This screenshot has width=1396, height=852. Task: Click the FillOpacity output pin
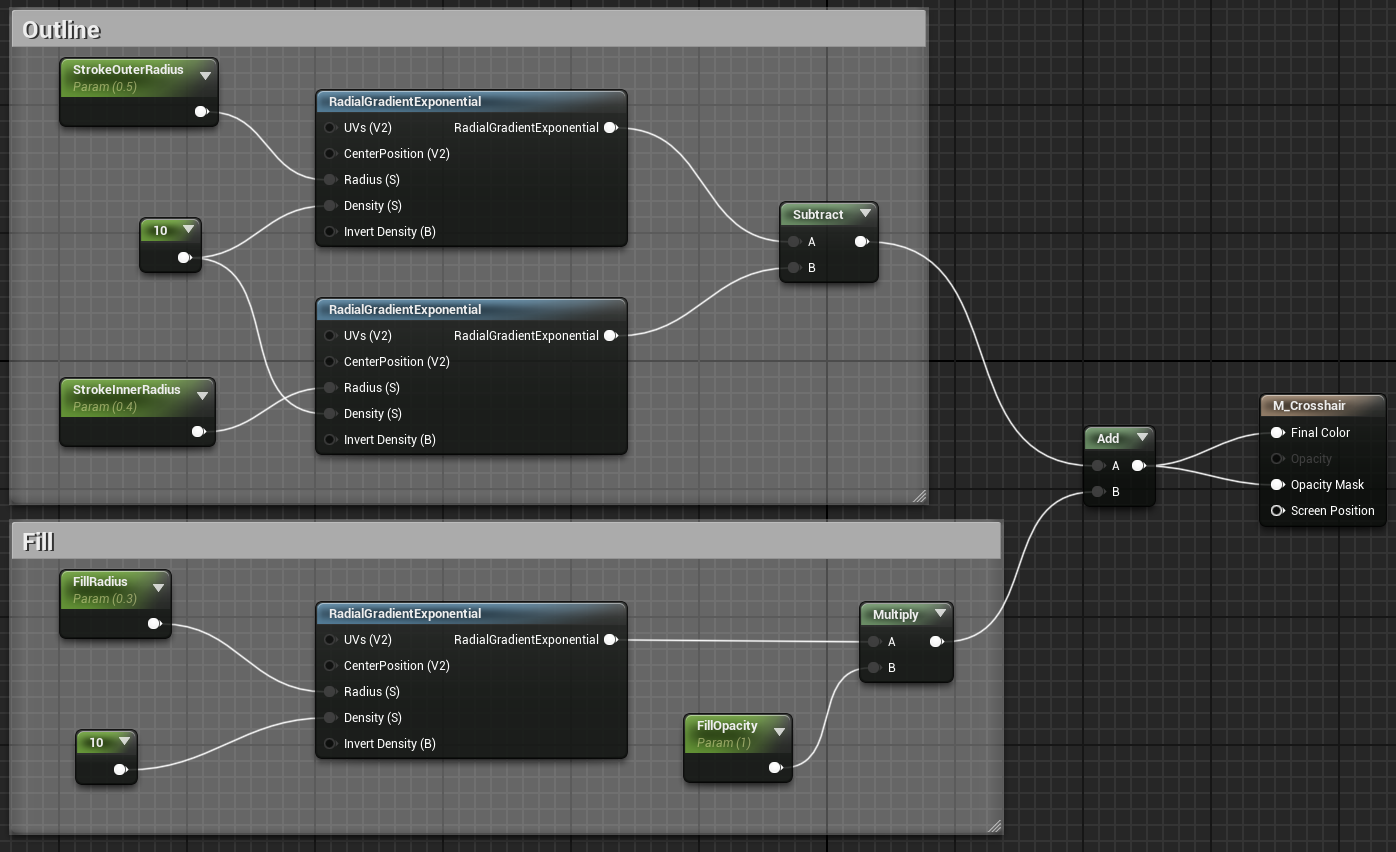775,767
